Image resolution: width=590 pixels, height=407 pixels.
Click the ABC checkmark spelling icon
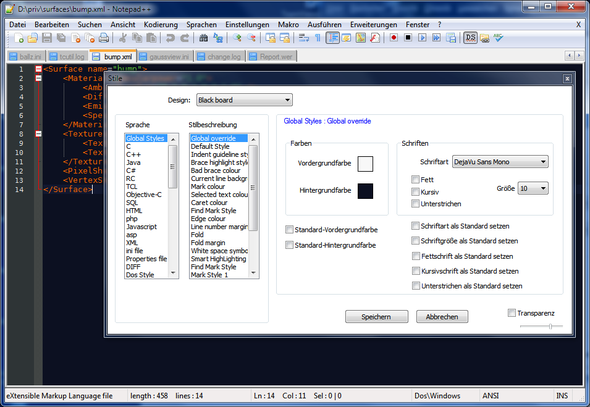tap(499, 38)
